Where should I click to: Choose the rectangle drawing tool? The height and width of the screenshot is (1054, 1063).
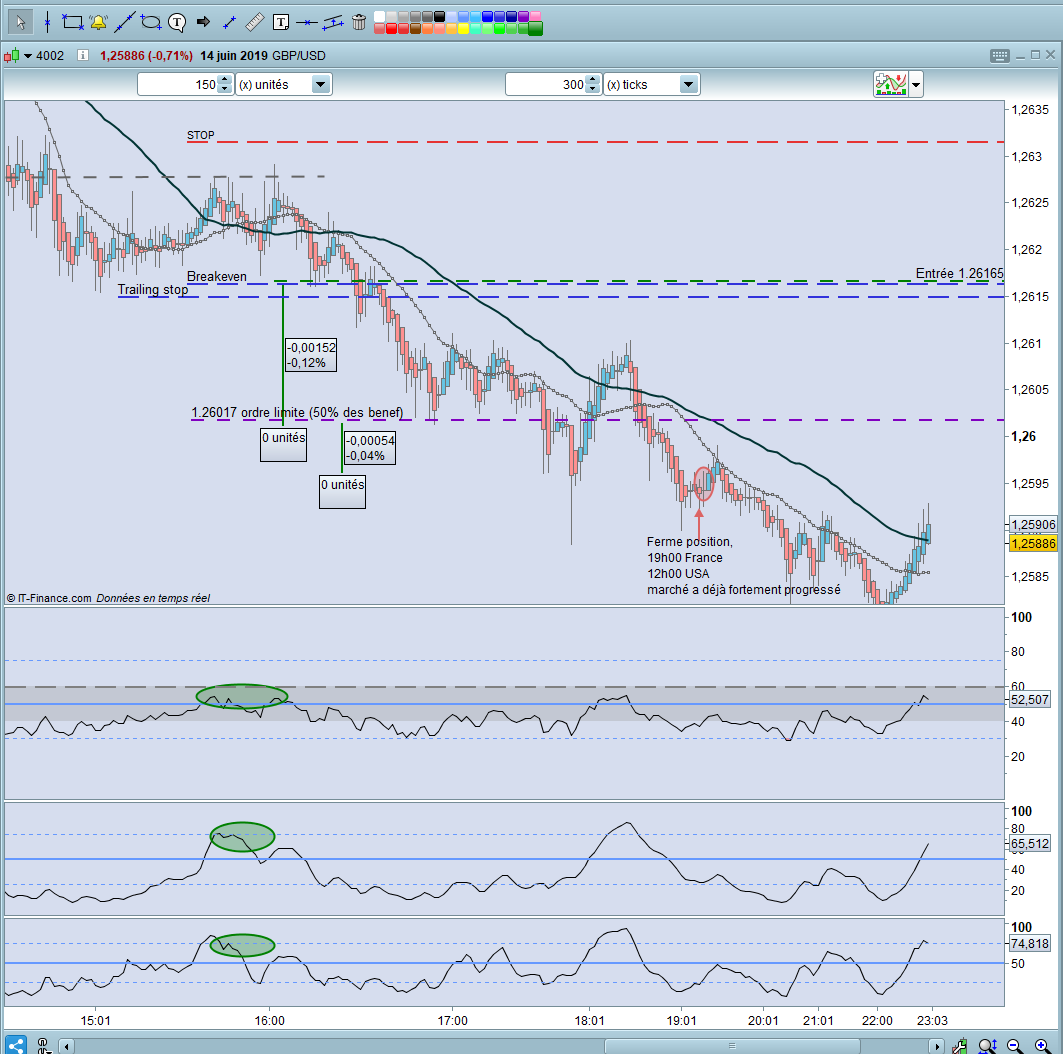[x=73, y=22]
